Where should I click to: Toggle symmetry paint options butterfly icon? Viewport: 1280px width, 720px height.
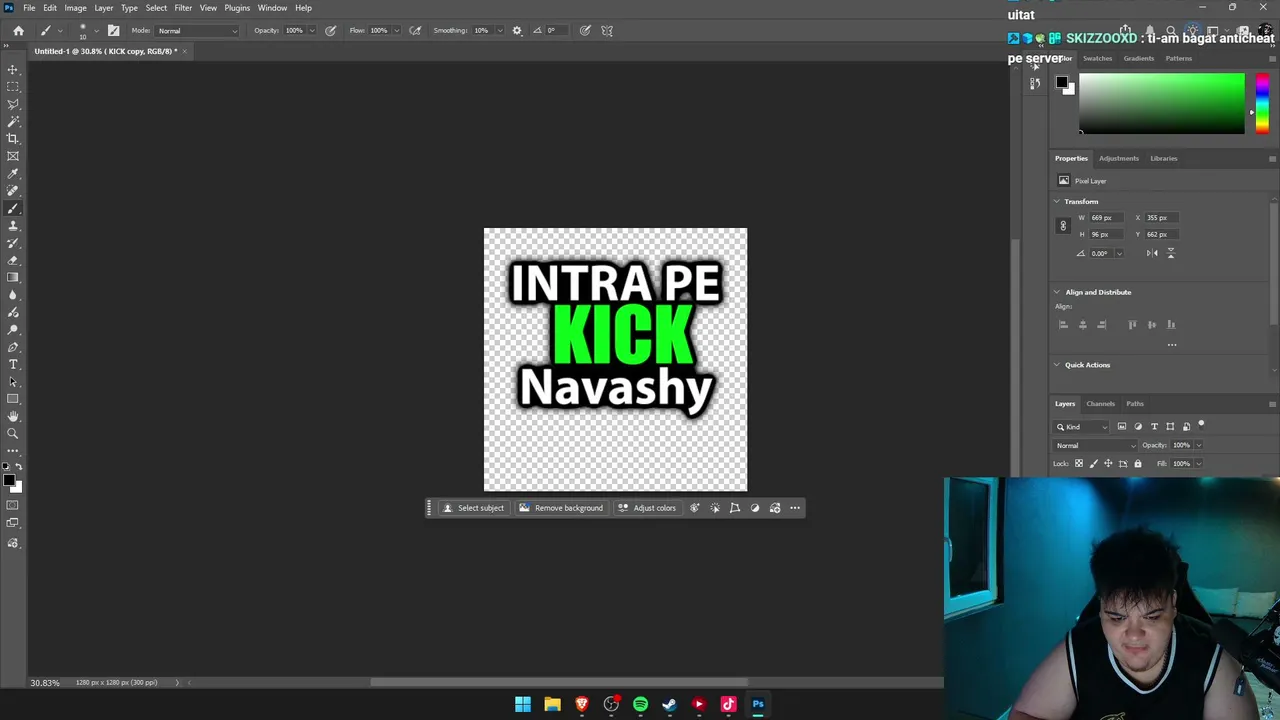click(x=607, y=30)
